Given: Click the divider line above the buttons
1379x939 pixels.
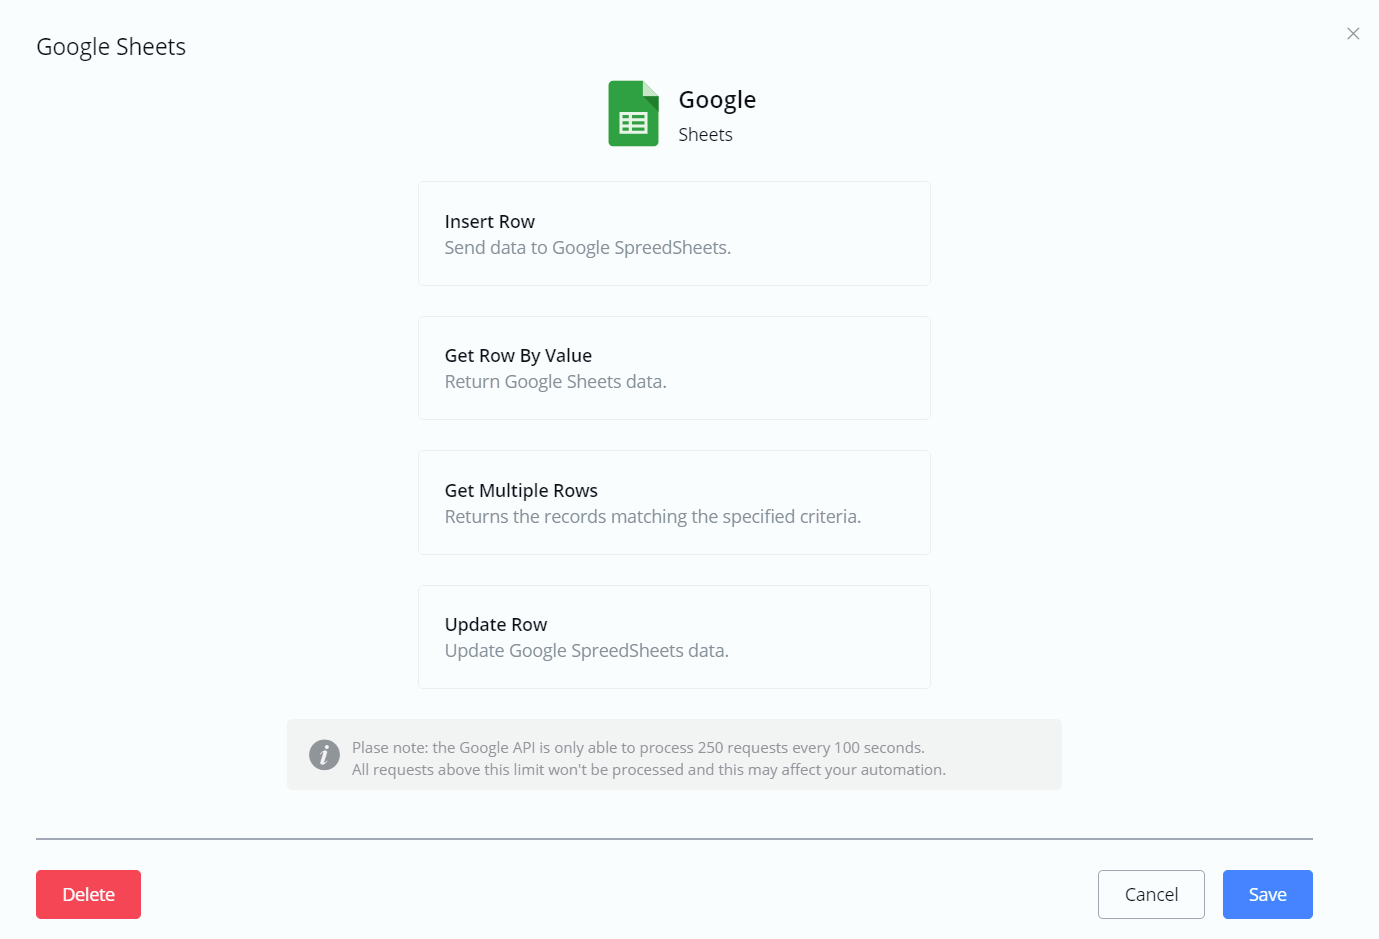Looking at the screenshot, I should [x=674, y=839].
